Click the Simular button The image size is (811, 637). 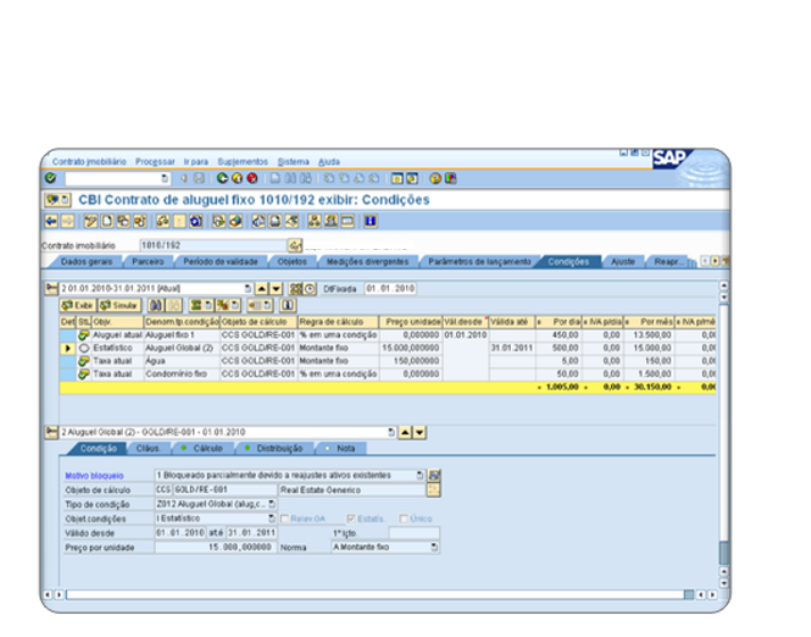tap(119, 306)
